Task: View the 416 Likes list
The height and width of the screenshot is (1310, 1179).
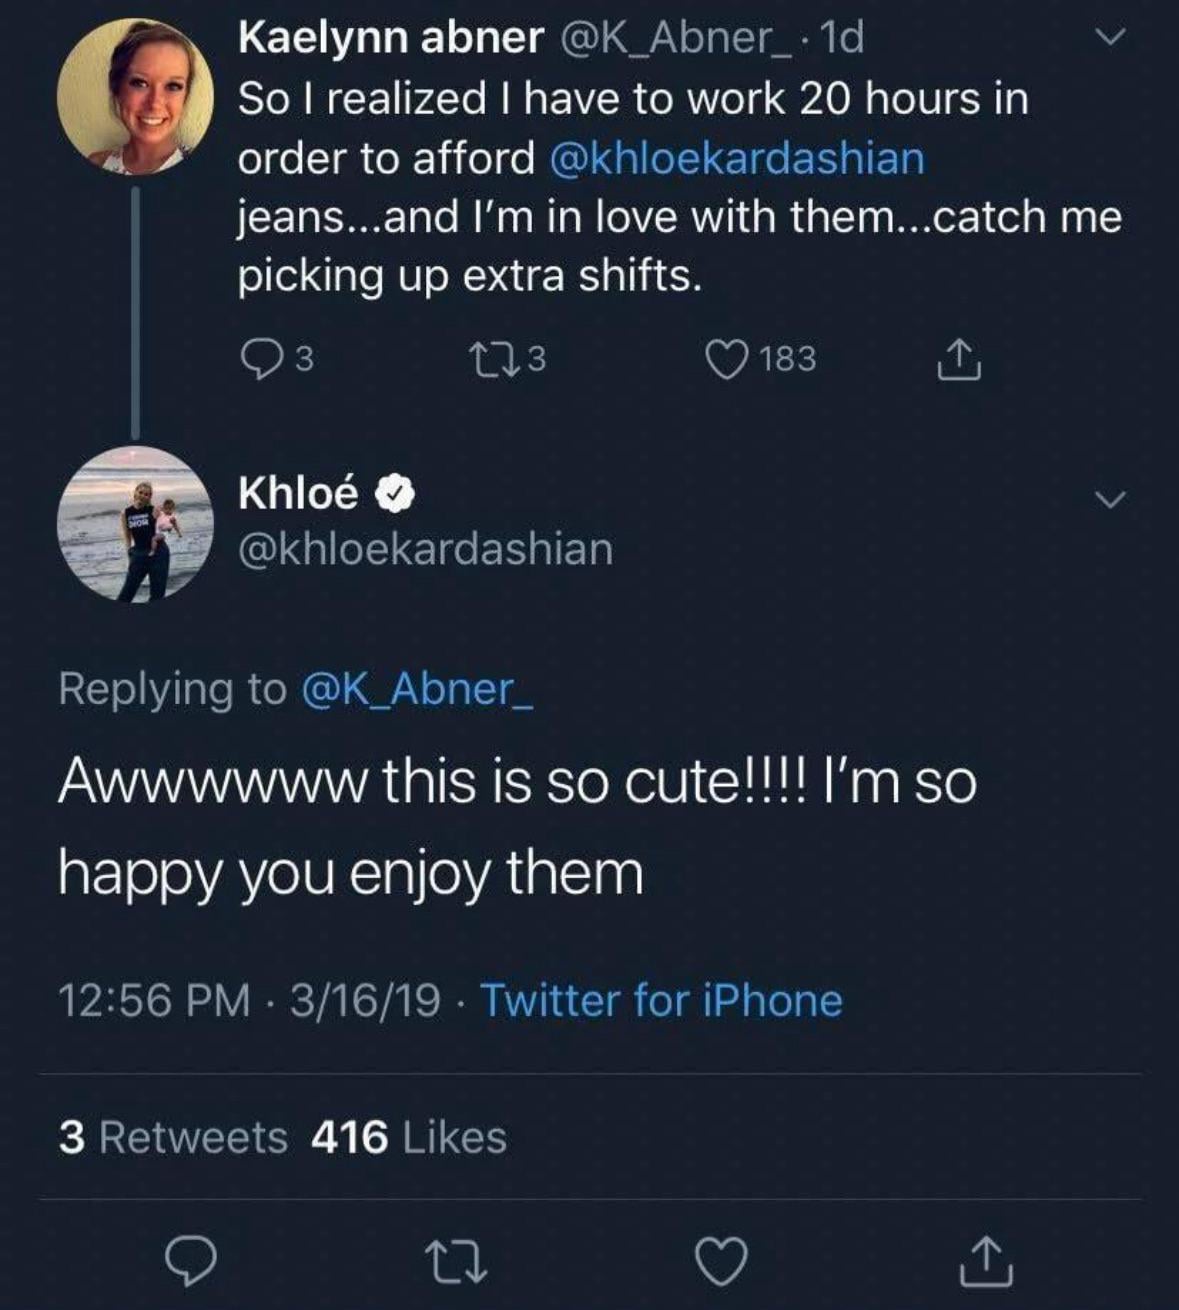Action: click(409, 1137)
